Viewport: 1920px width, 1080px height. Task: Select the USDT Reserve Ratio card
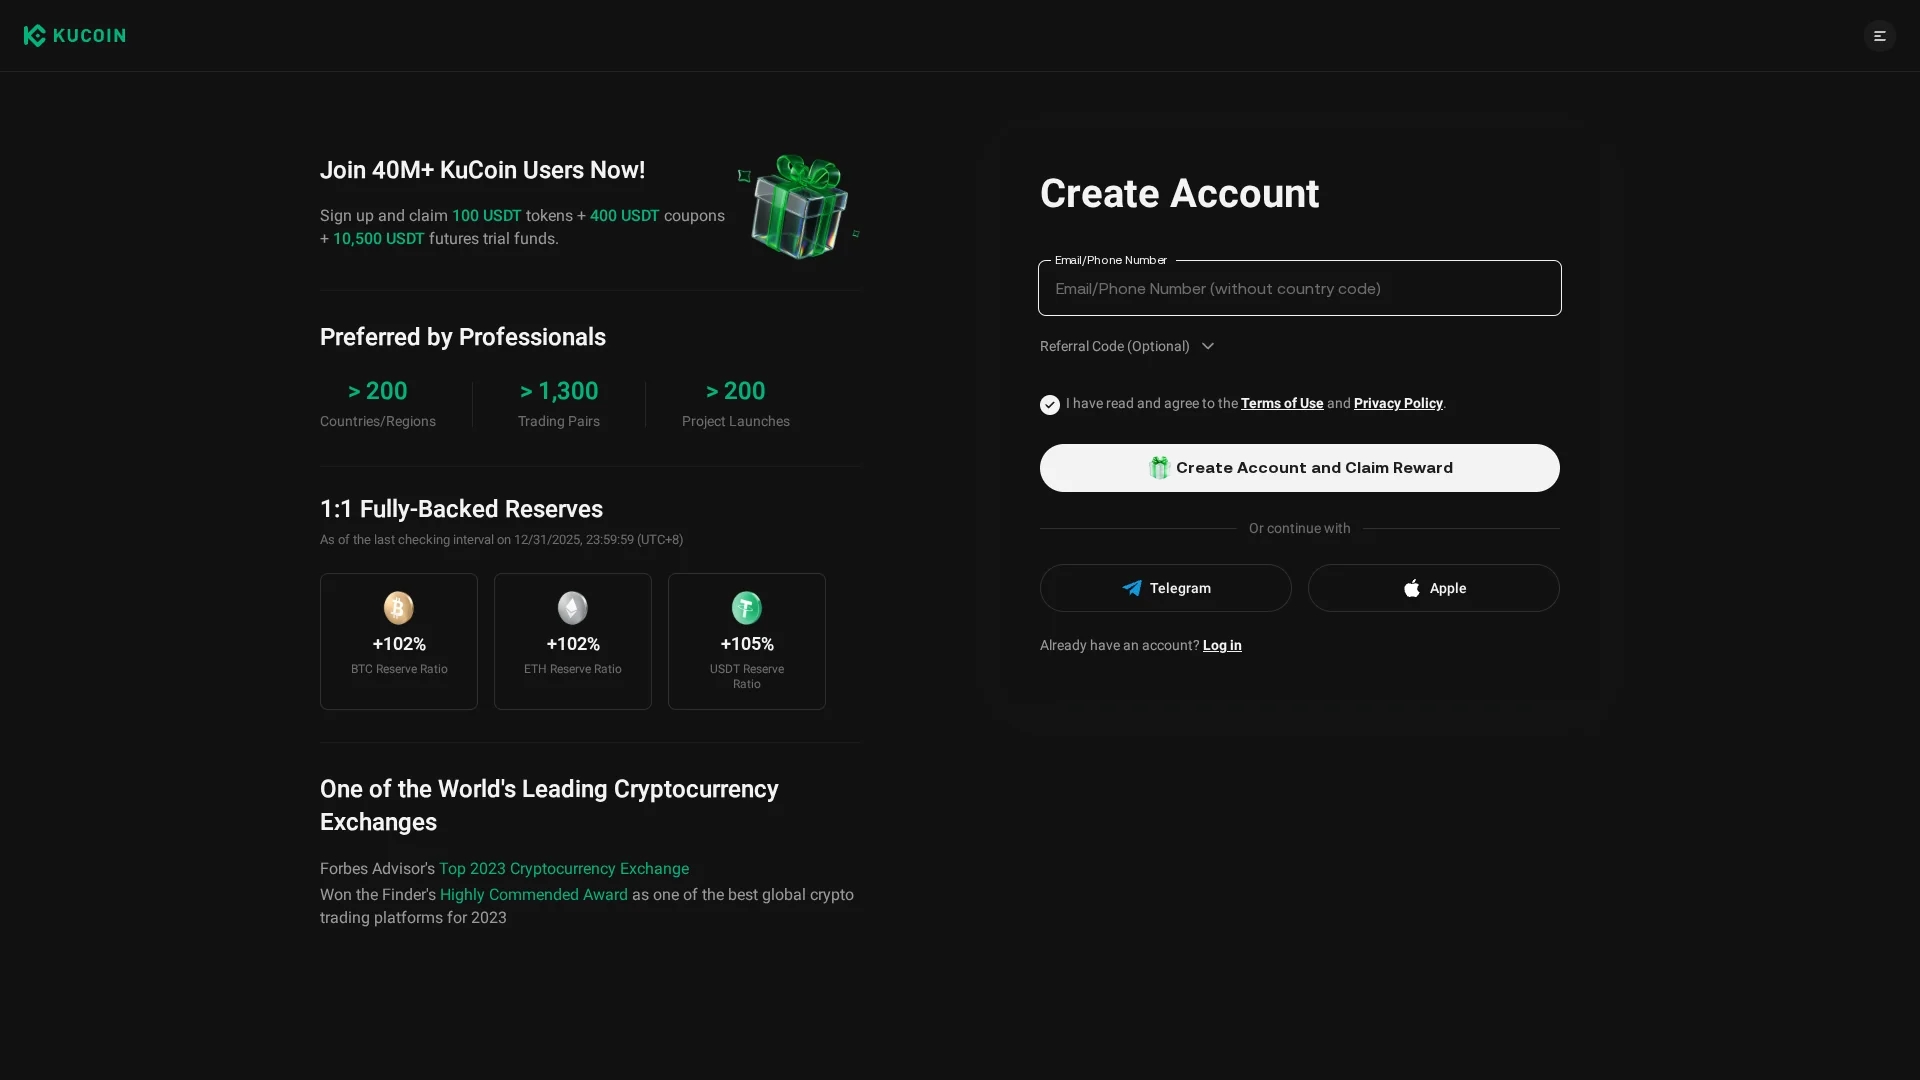click(x=747, y=641)
